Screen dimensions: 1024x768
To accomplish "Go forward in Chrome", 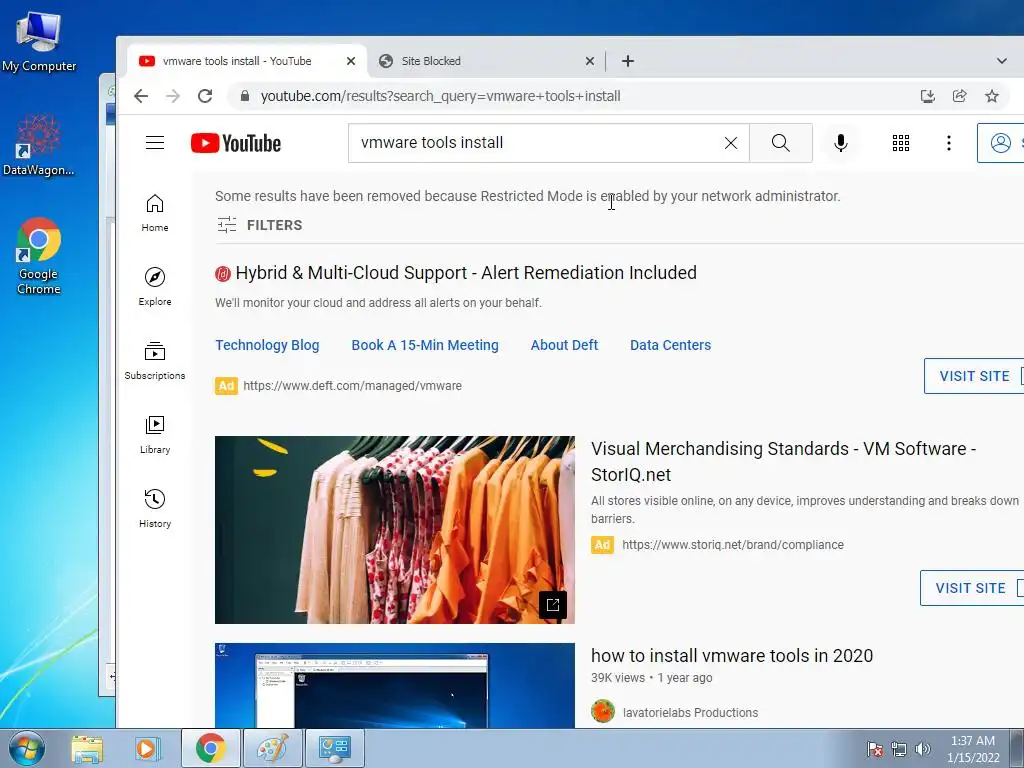I will pyautogui.click(x=173, y=96).
